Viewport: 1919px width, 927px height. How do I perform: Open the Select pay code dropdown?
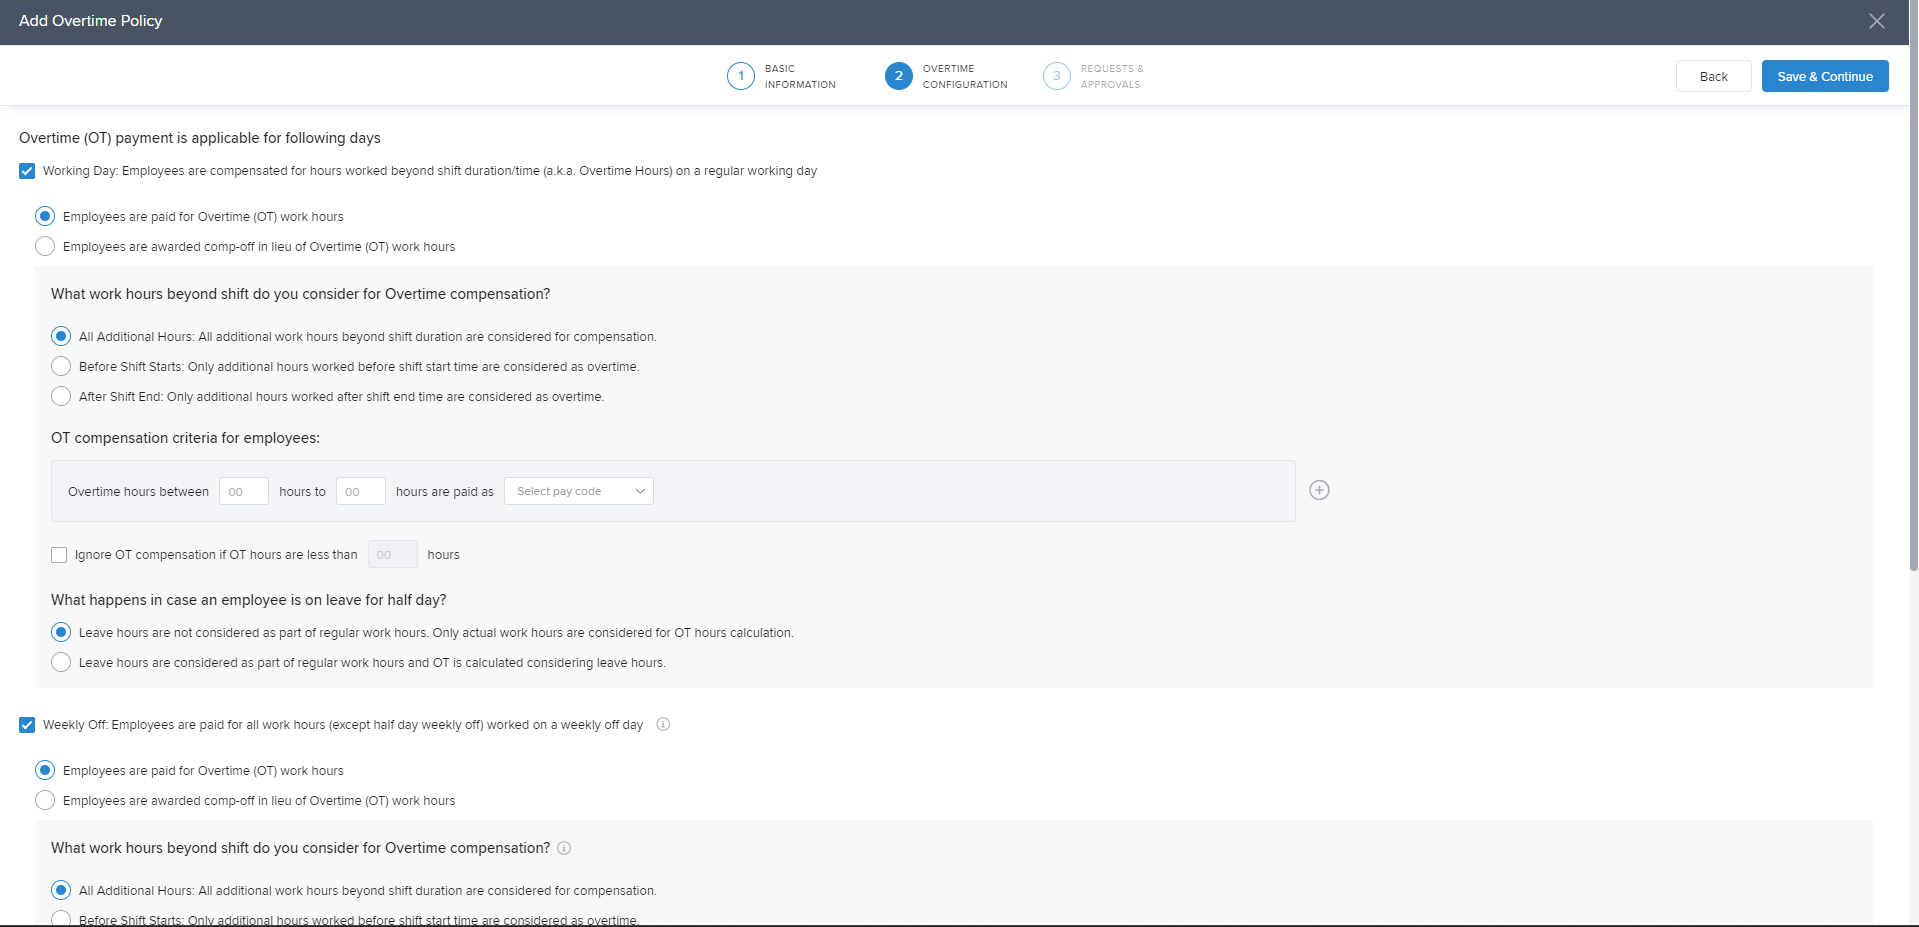click(579, 491)
